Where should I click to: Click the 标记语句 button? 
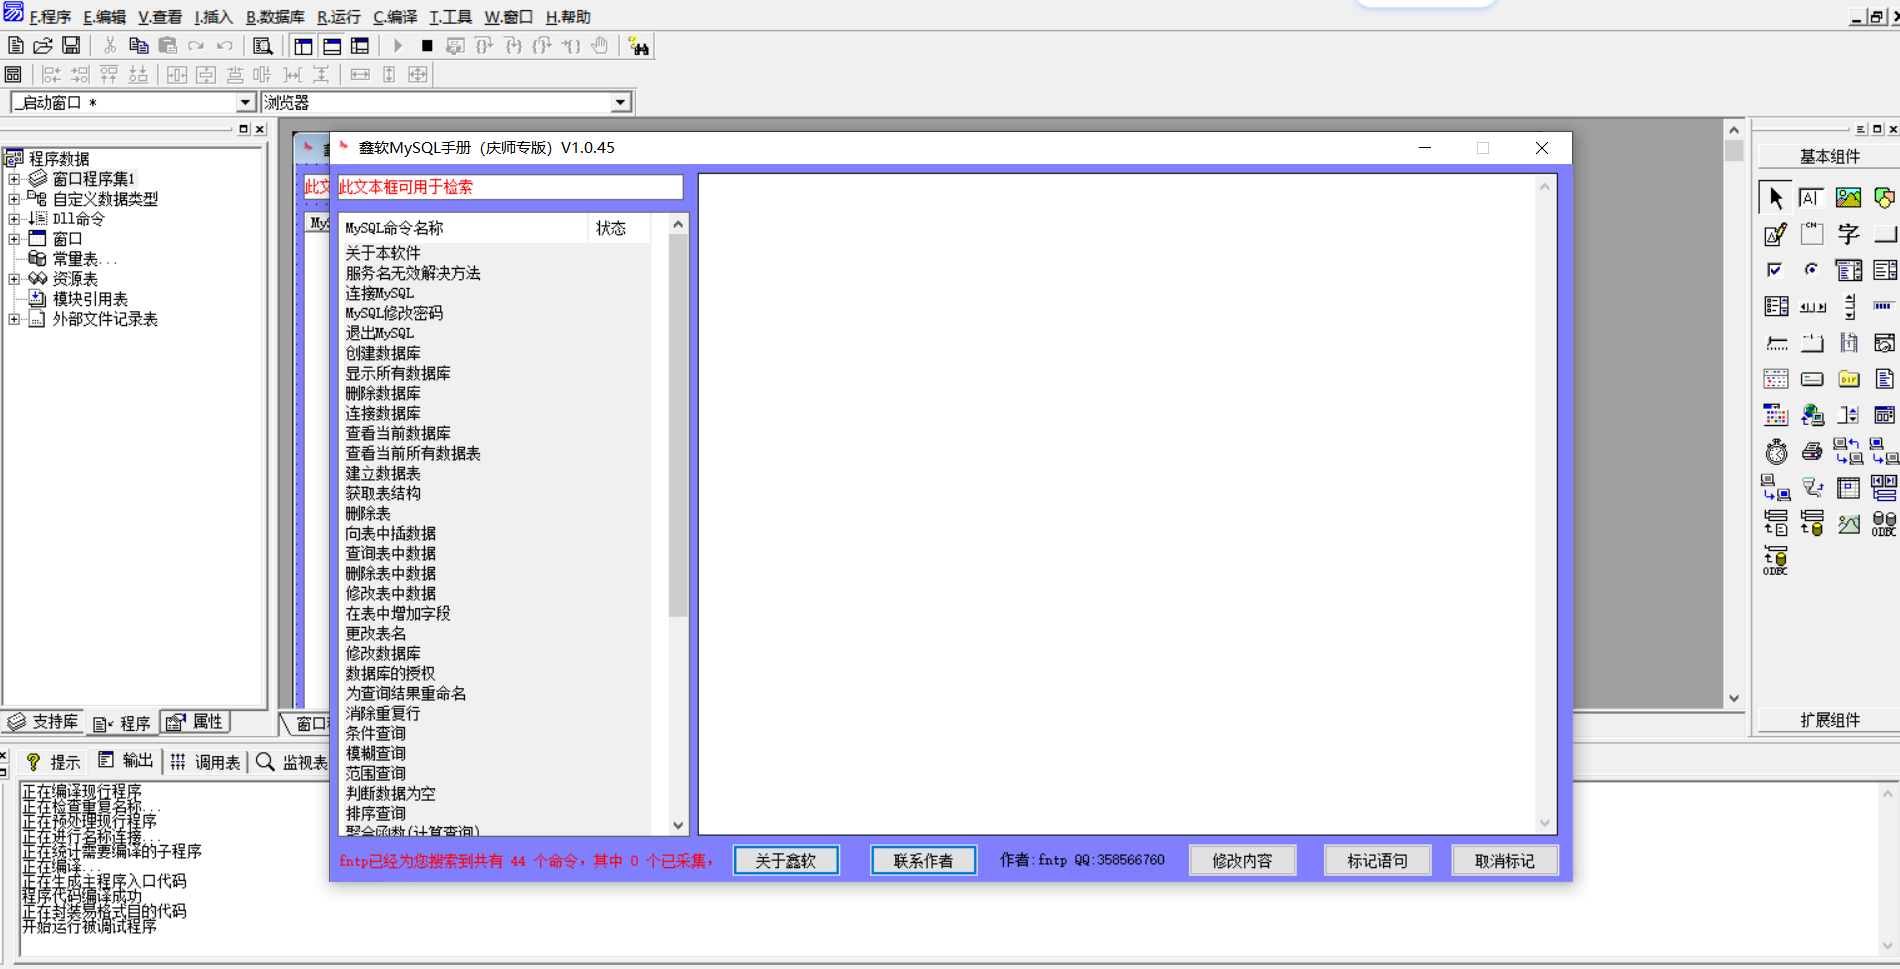pyautogui.click(x=1377, y=860)
